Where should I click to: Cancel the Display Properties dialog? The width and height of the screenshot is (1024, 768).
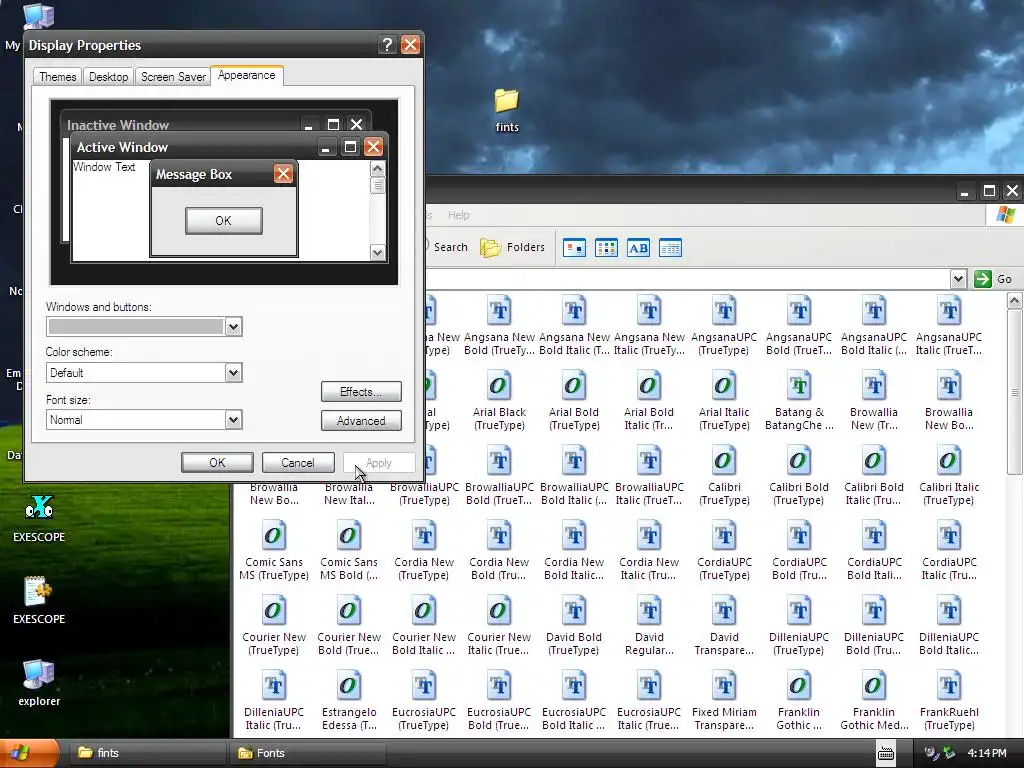click(298, 462)
